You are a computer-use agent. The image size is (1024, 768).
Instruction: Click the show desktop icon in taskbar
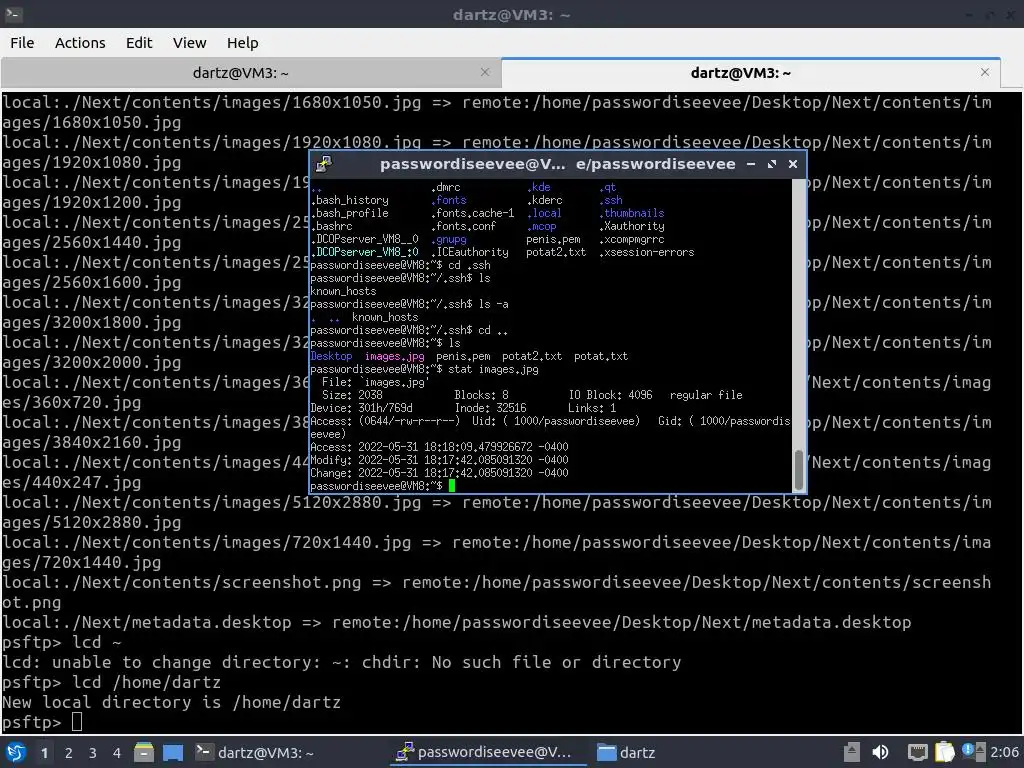172,752
